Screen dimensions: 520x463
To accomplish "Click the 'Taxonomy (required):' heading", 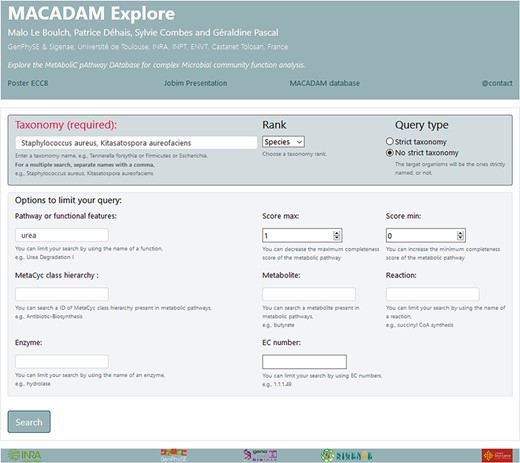I will click(x=66, y=125).
